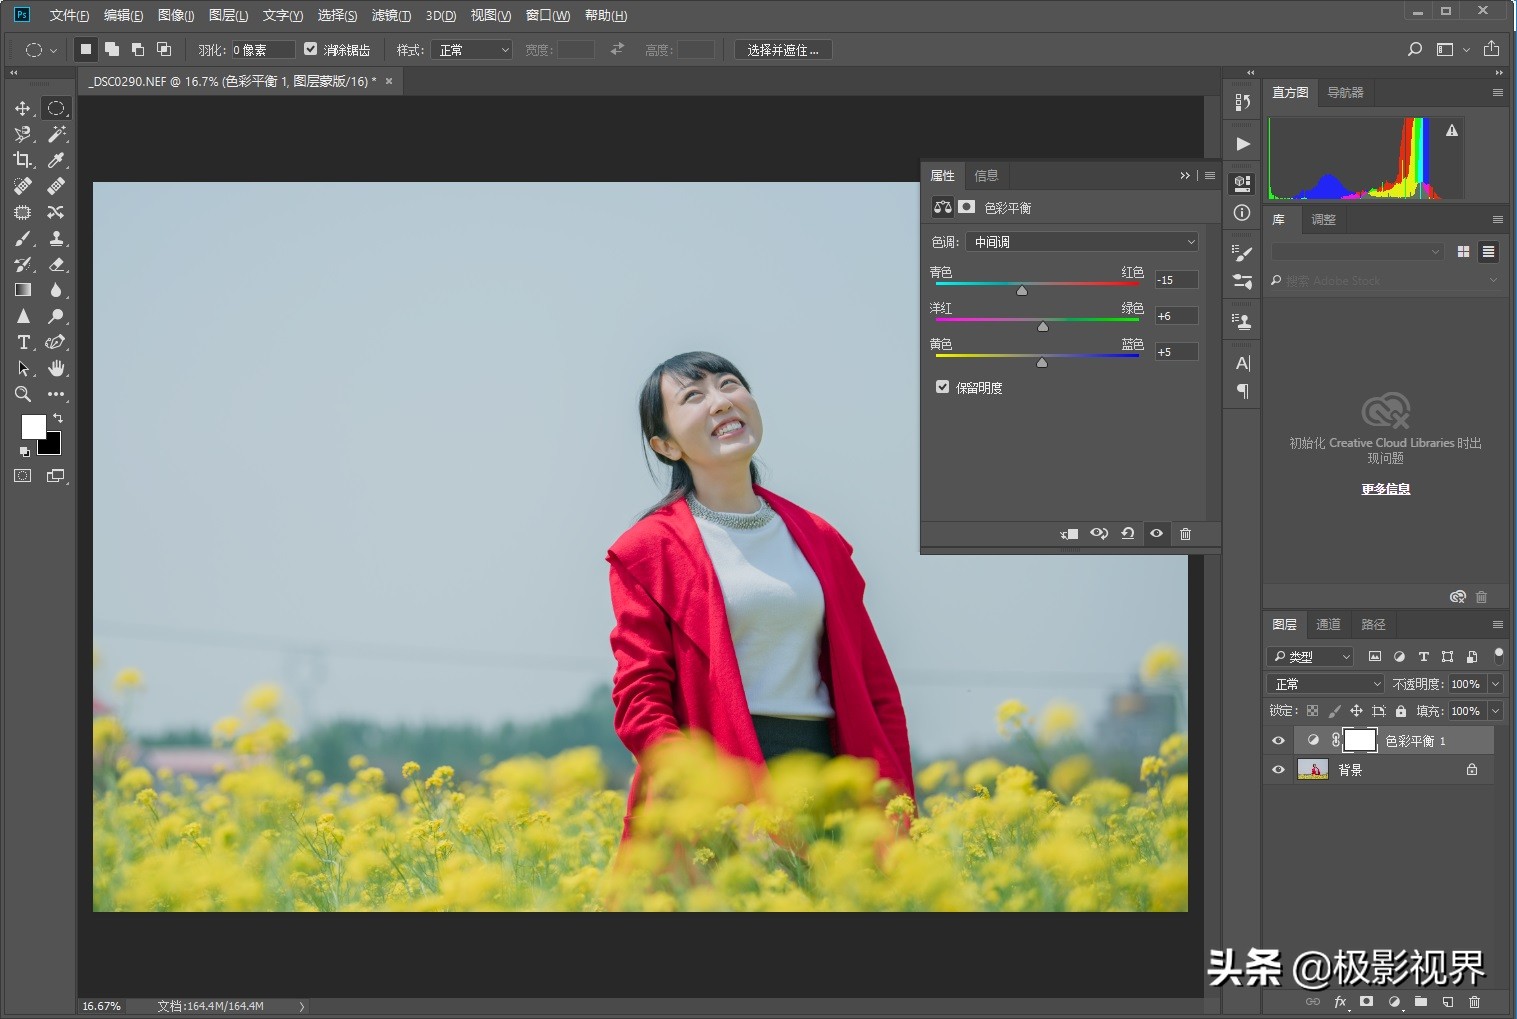Open the 滤镜 menu
Image resolution: width=1517 pixels, height=1019 pixels.
[390, 15]
